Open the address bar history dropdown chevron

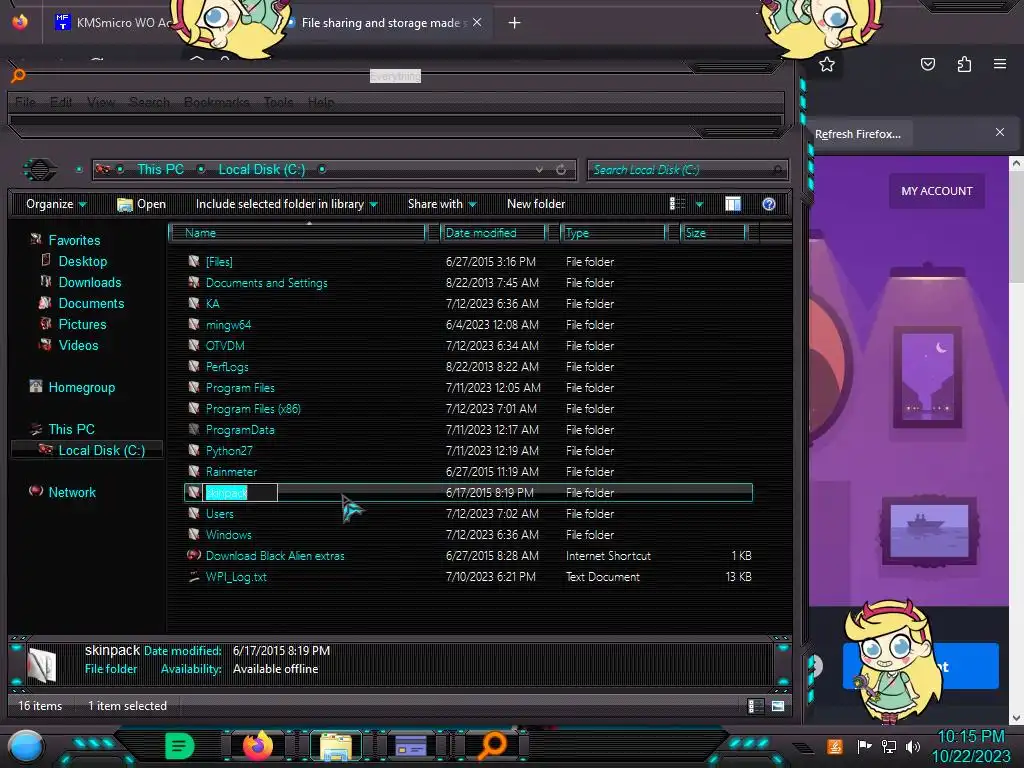pos(539,170)
